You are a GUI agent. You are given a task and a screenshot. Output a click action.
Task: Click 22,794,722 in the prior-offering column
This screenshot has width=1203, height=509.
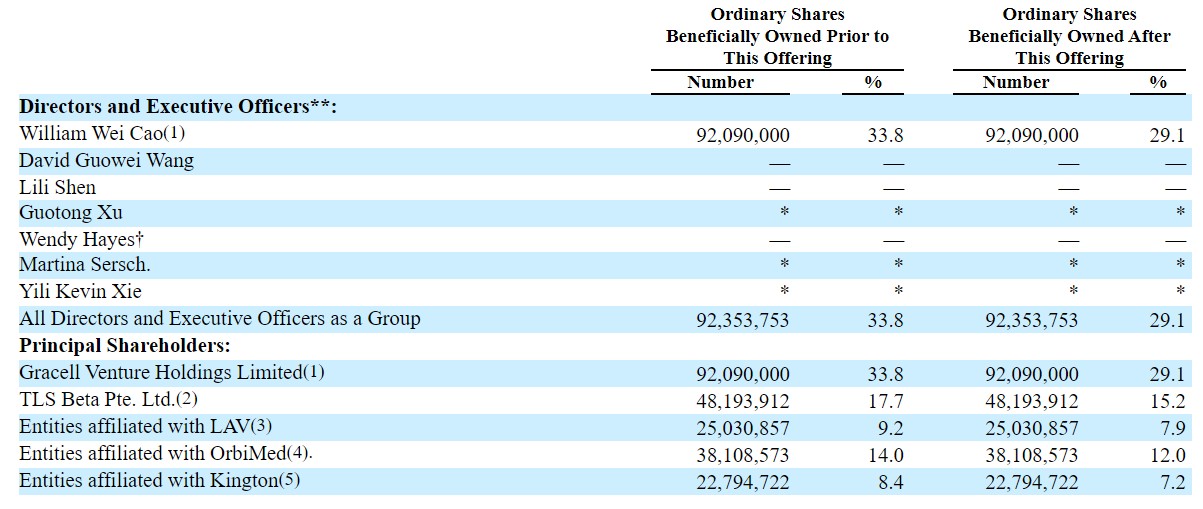tap(742, 483)
